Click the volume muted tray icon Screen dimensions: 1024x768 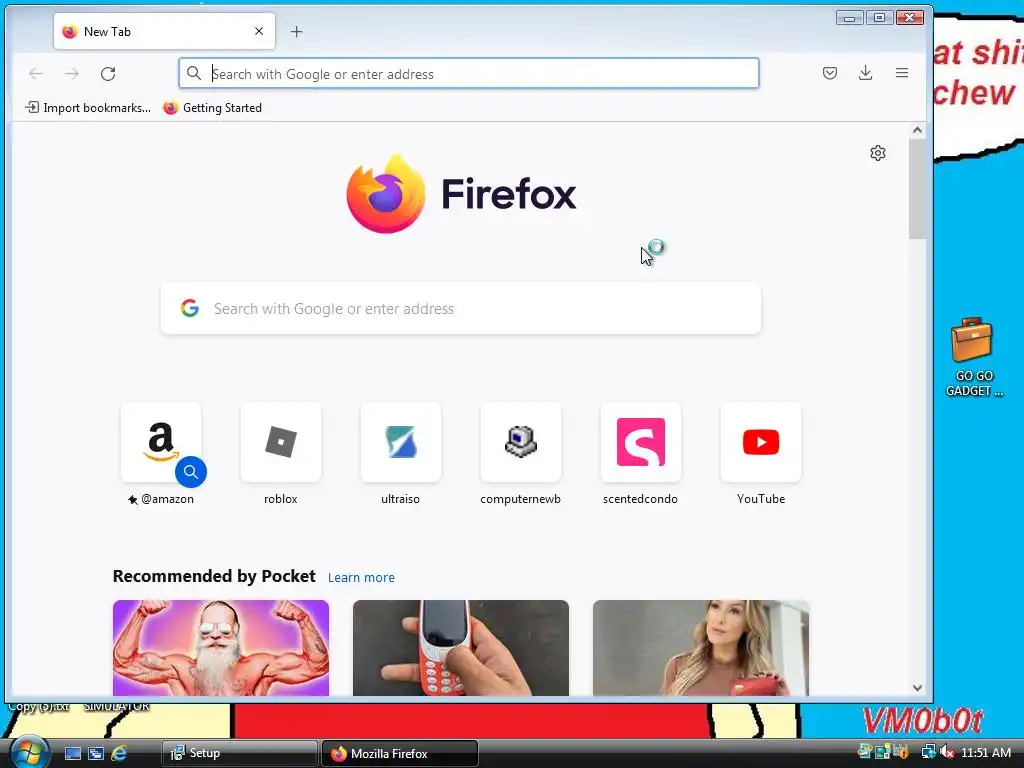[946, 752]
